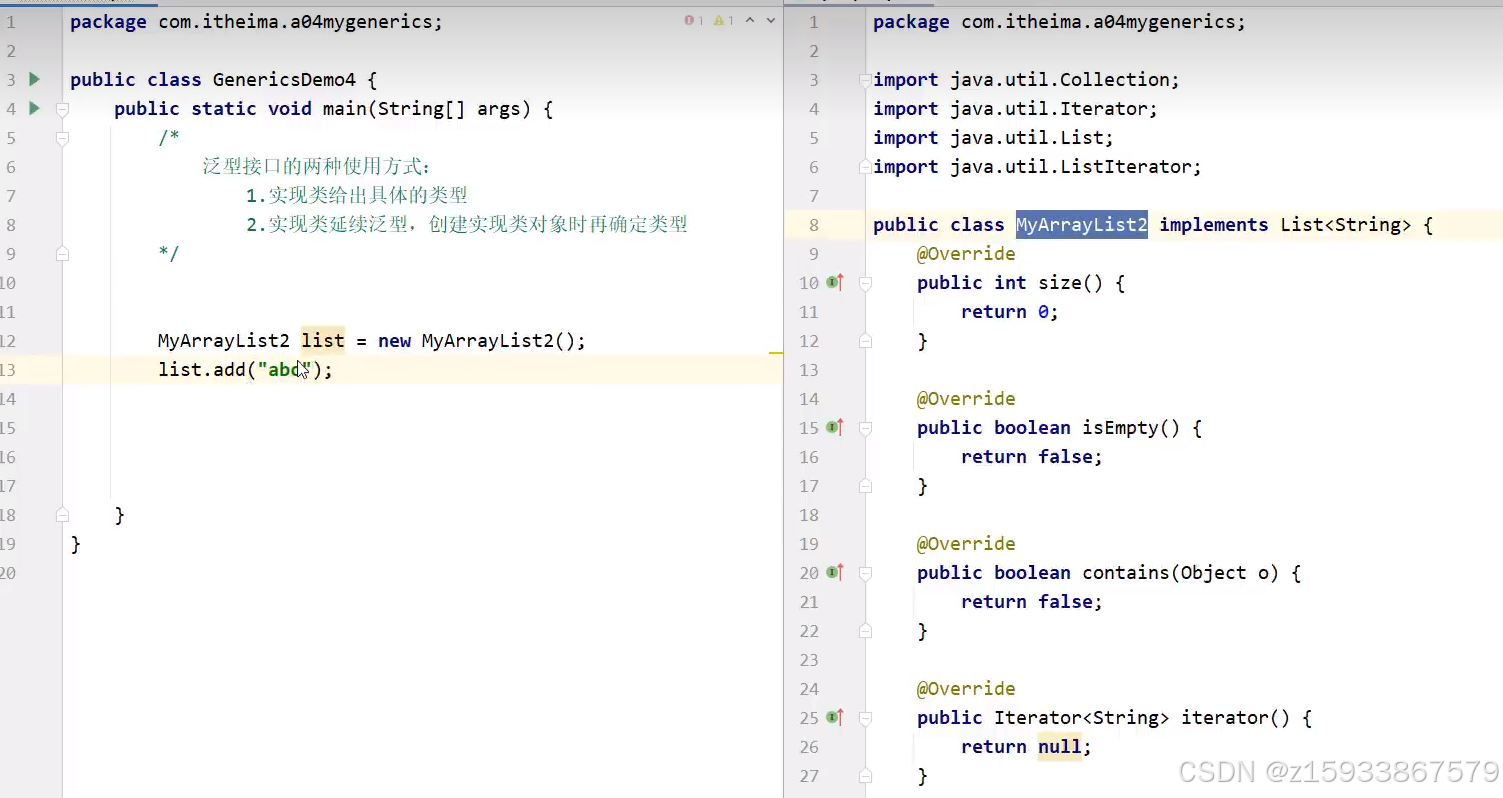Image resolution: width=1503 pixels, height=798 pixels.
Task: Click return 0 statement
Action: pos(1009,312)
